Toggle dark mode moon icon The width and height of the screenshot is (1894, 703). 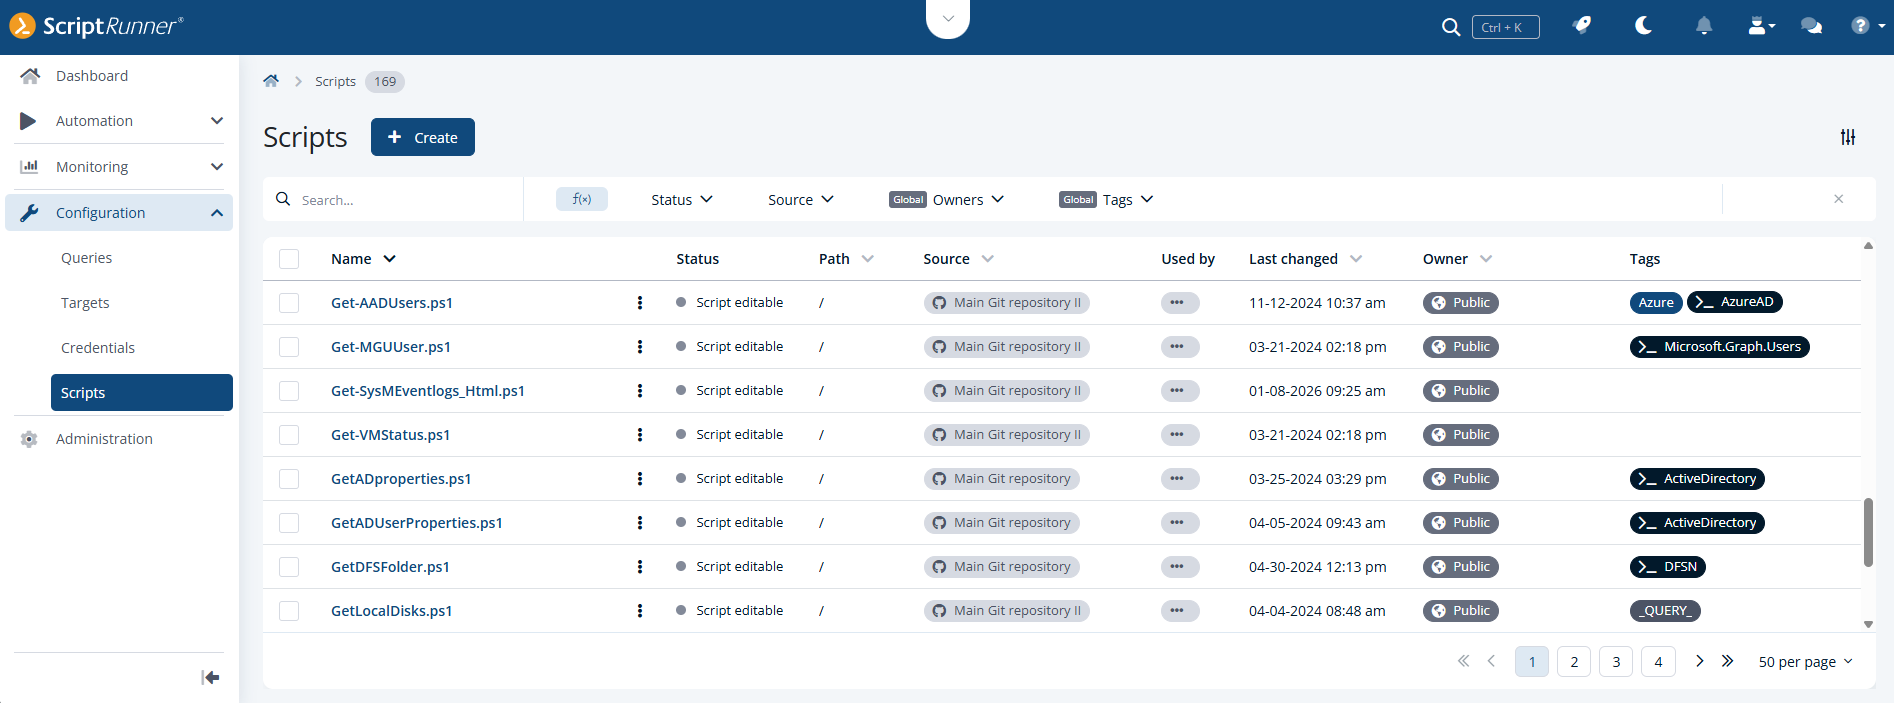click(x=1643, y=26)
